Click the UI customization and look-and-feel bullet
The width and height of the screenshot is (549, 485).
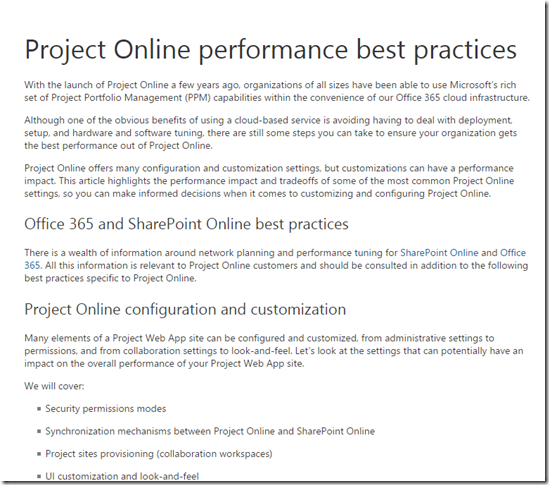coord(122,476)
